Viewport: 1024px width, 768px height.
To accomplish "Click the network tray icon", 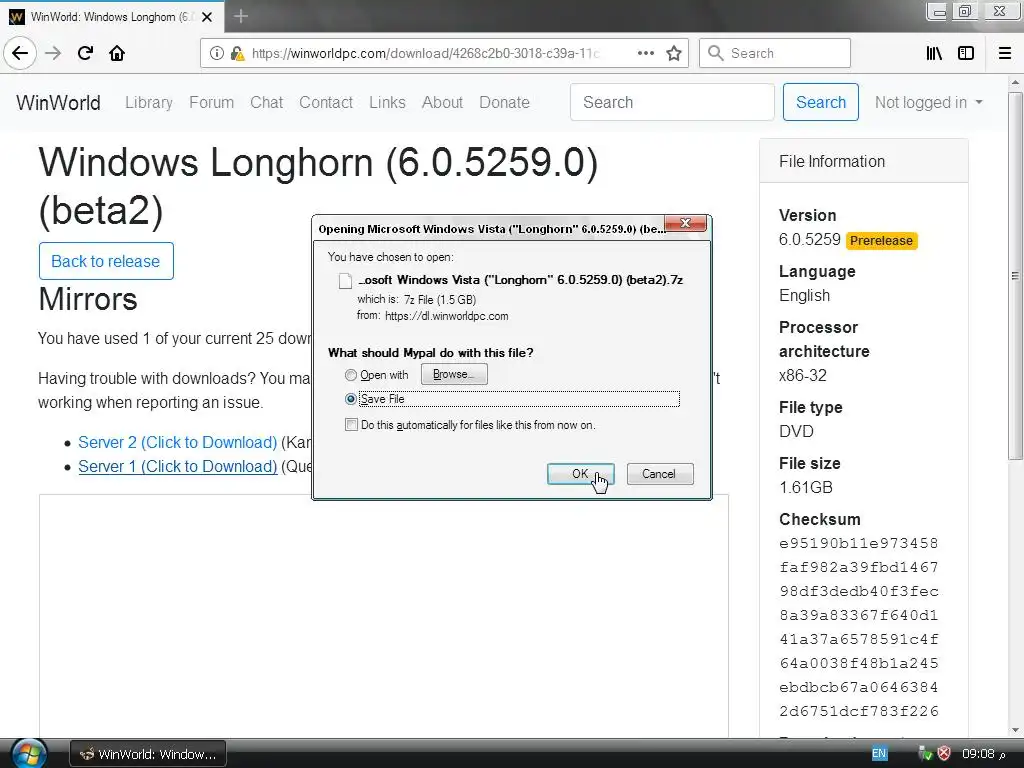I will [x=925, y=754].
